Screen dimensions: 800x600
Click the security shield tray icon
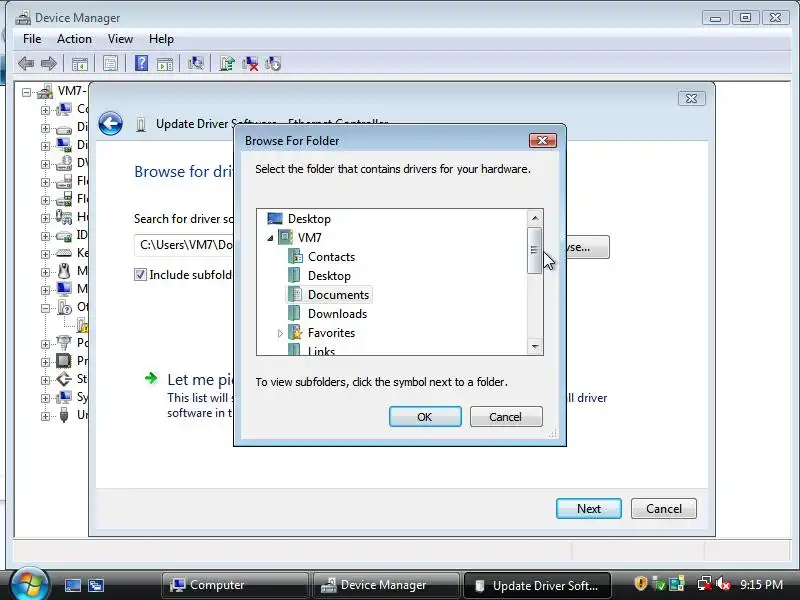click(x=641, y=583)
